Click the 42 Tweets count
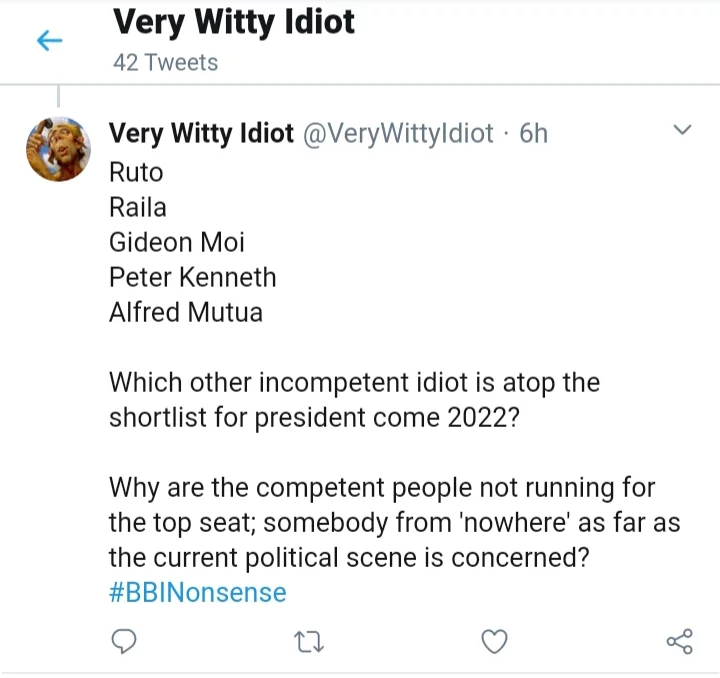The height and width of the screenshot is (678, 720). (x=165, y=62)
